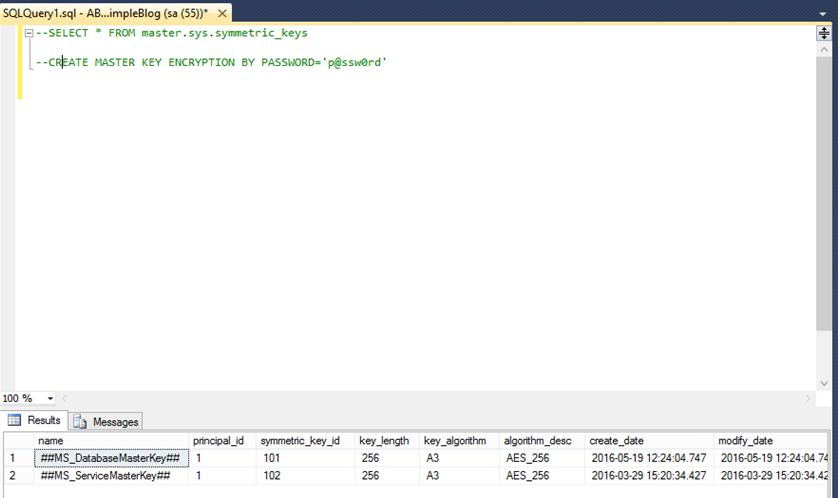This screenshot has height=498, width=840.
Task: Switch to the Results tab
Action: point(34,420)
